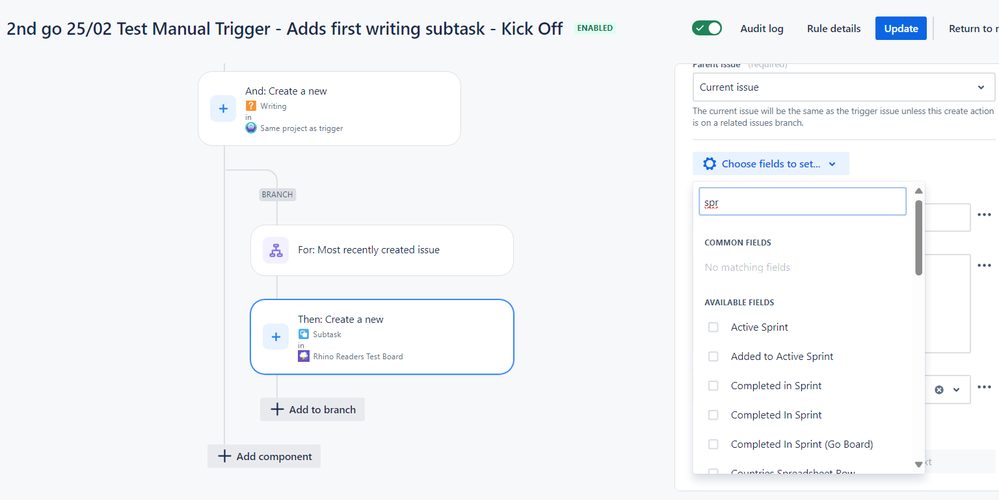The width and height of the screenshot is (999, 500).
Task: Clear the field using the X icon
Action: 939,389
